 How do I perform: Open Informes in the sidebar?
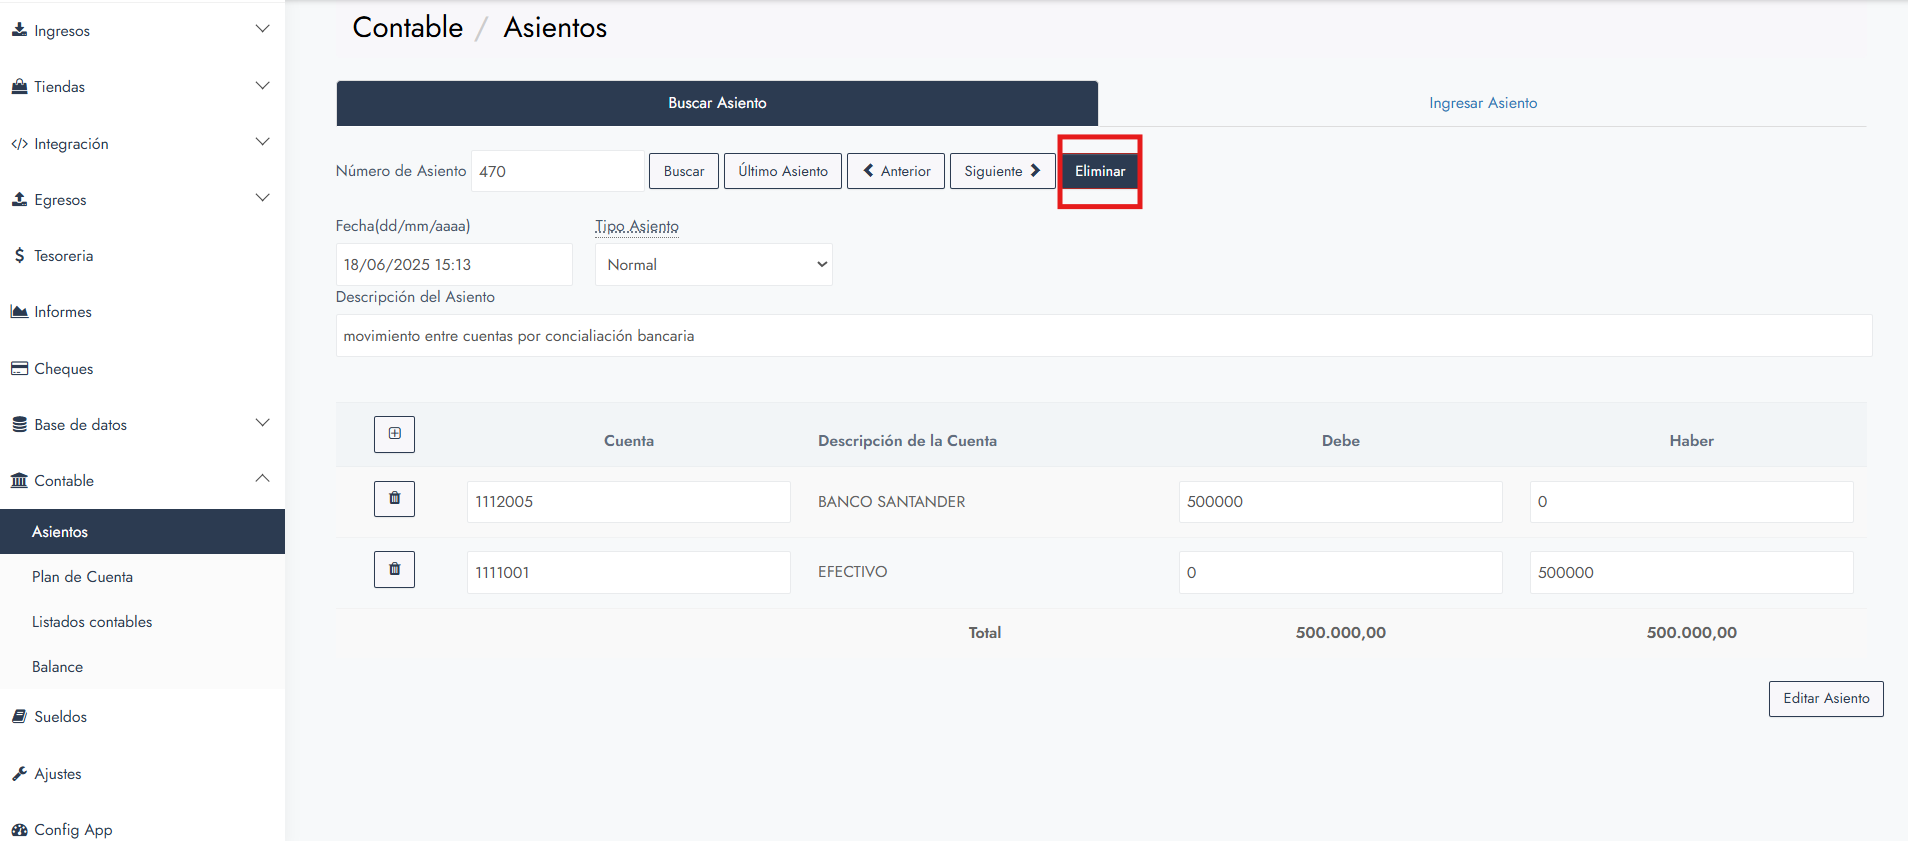point(62,312)
